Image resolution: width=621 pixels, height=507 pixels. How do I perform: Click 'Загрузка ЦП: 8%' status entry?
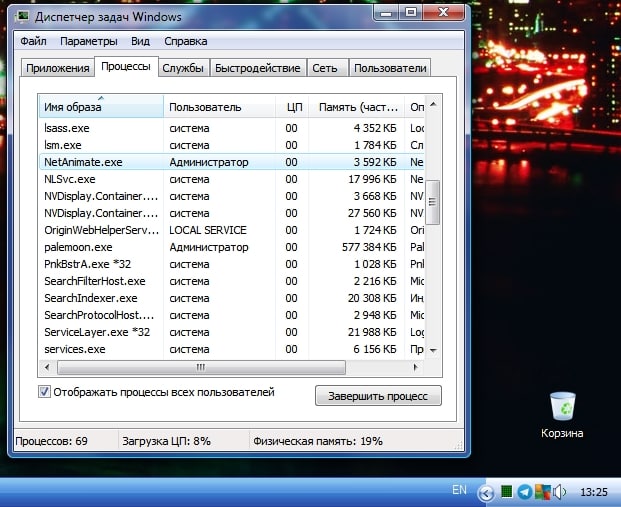[166, 441]
